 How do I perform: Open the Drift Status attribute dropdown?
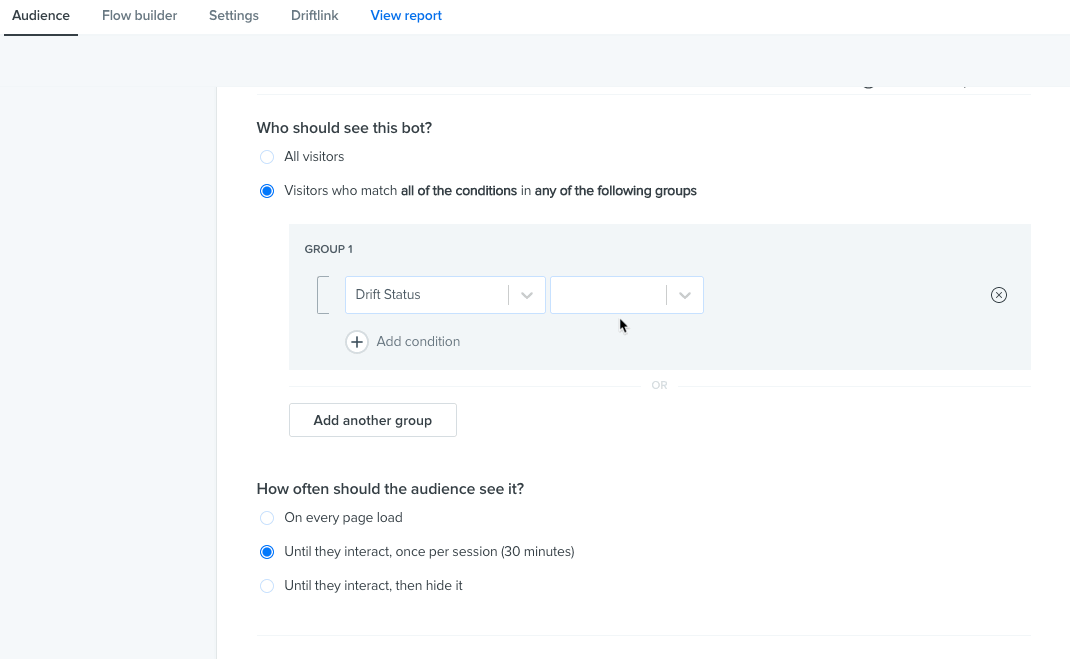(x=445, y=295)
